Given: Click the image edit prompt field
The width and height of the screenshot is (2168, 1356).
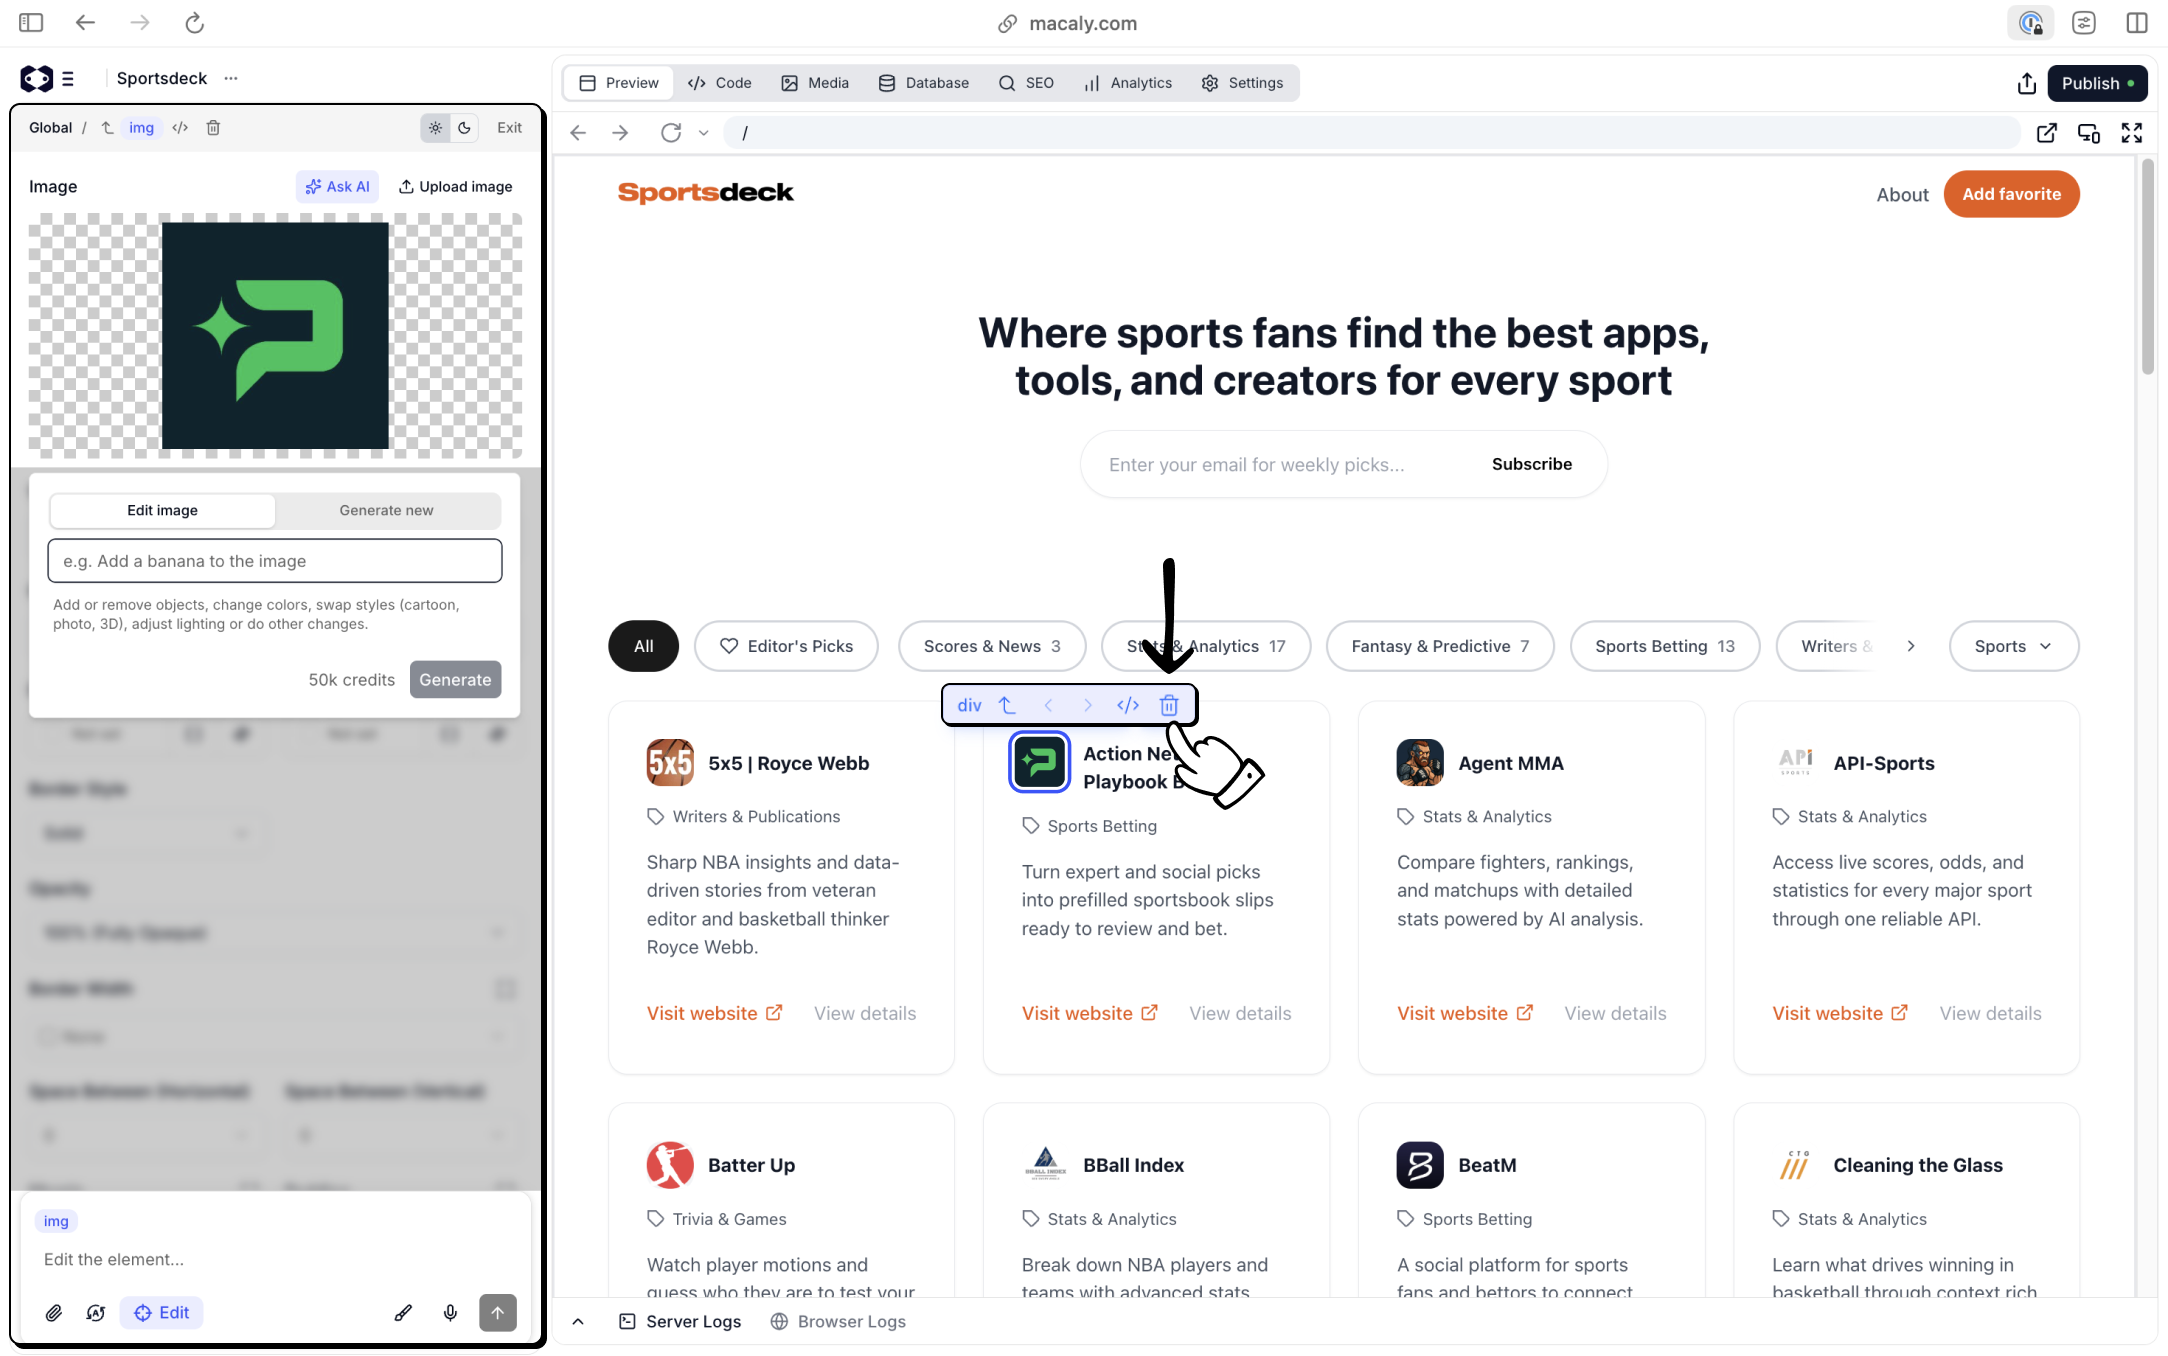Looking at the screenshot, I should click(x=275, y=561).
